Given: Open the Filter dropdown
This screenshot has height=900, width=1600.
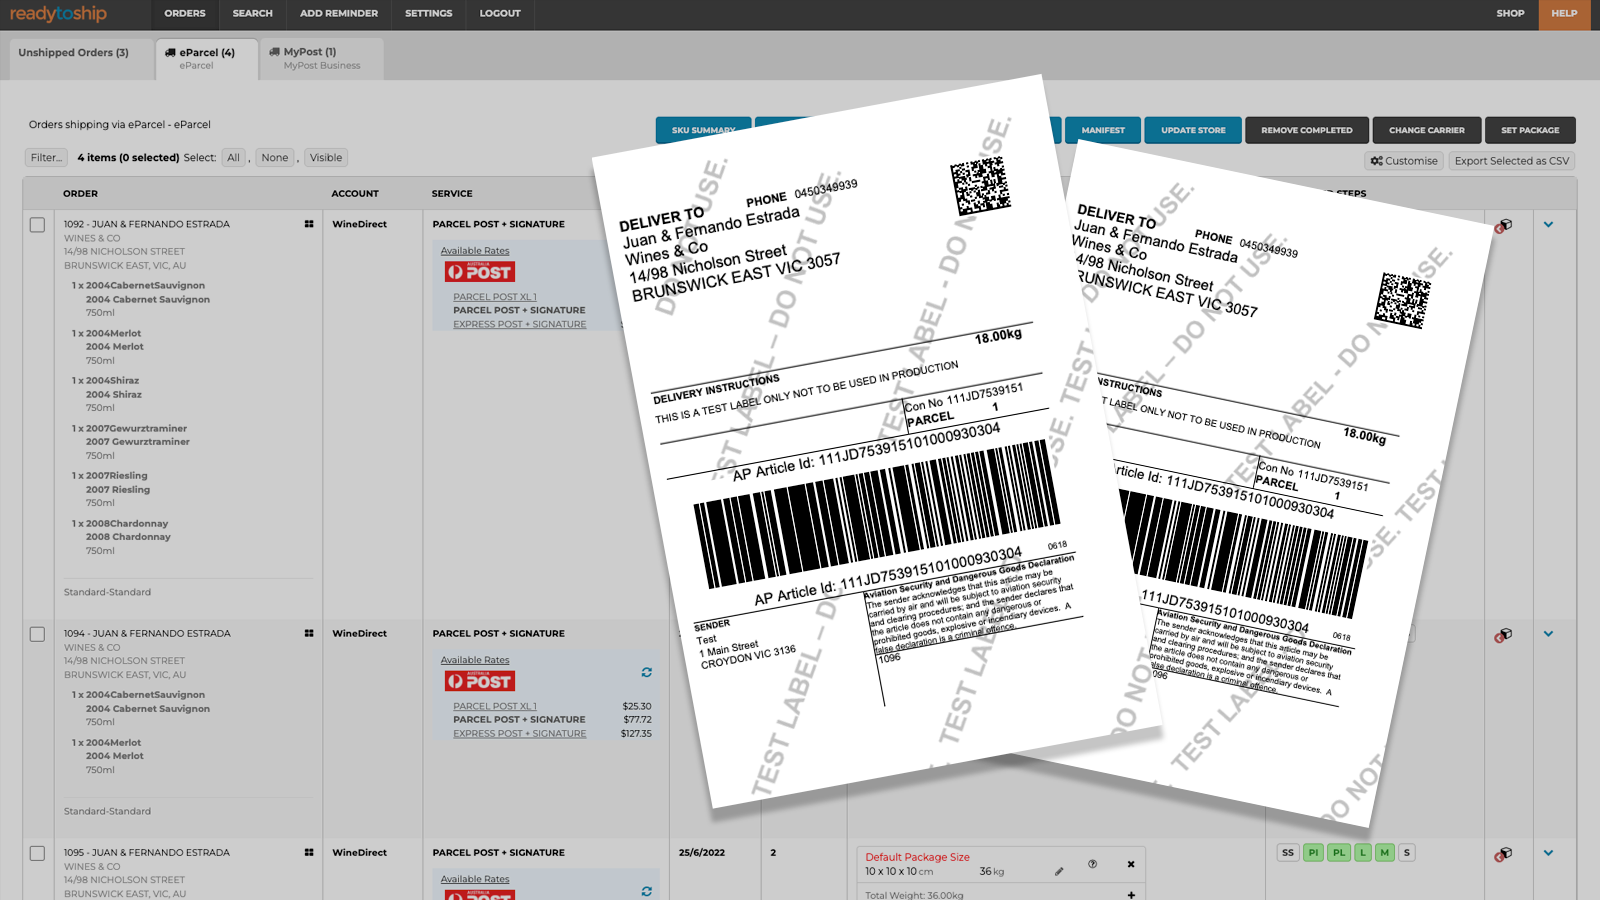Looking at the screenshot, I should pos(46,158).
